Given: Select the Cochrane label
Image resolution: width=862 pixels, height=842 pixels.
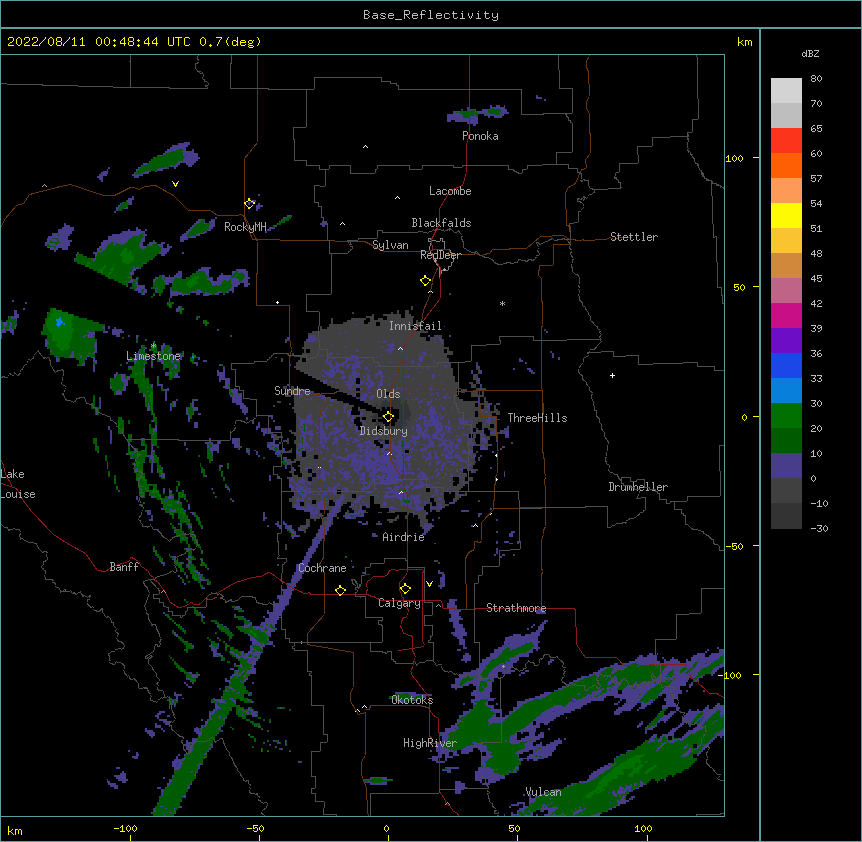Looking at the screenshot, I should click(x=322, y=568).
